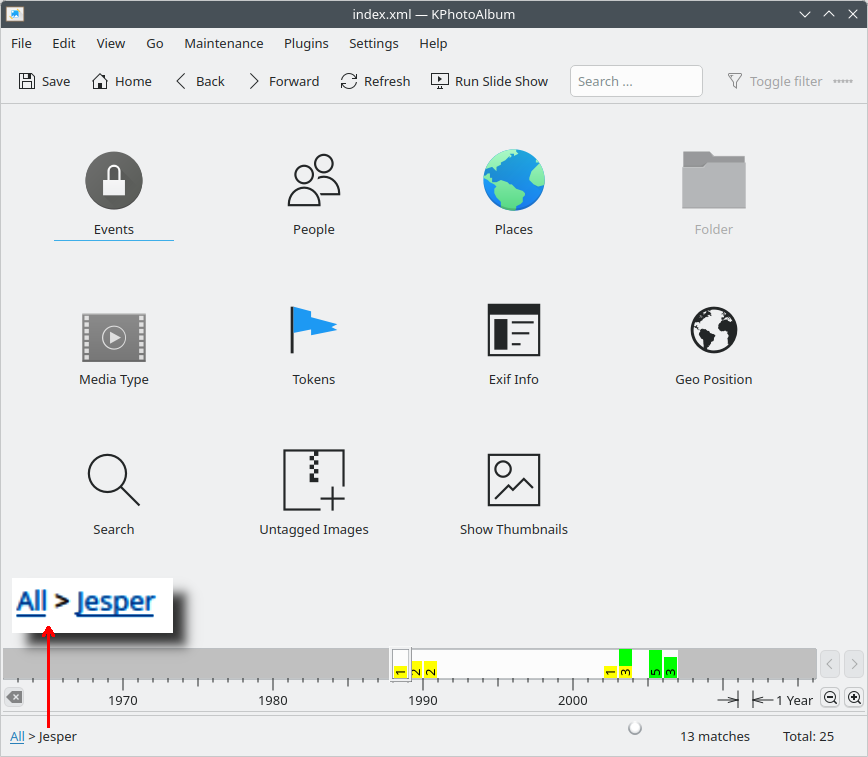The image size is (868, 757).
Task: Click the round status indicator in status bar
Action: click(x=635, y=728)
